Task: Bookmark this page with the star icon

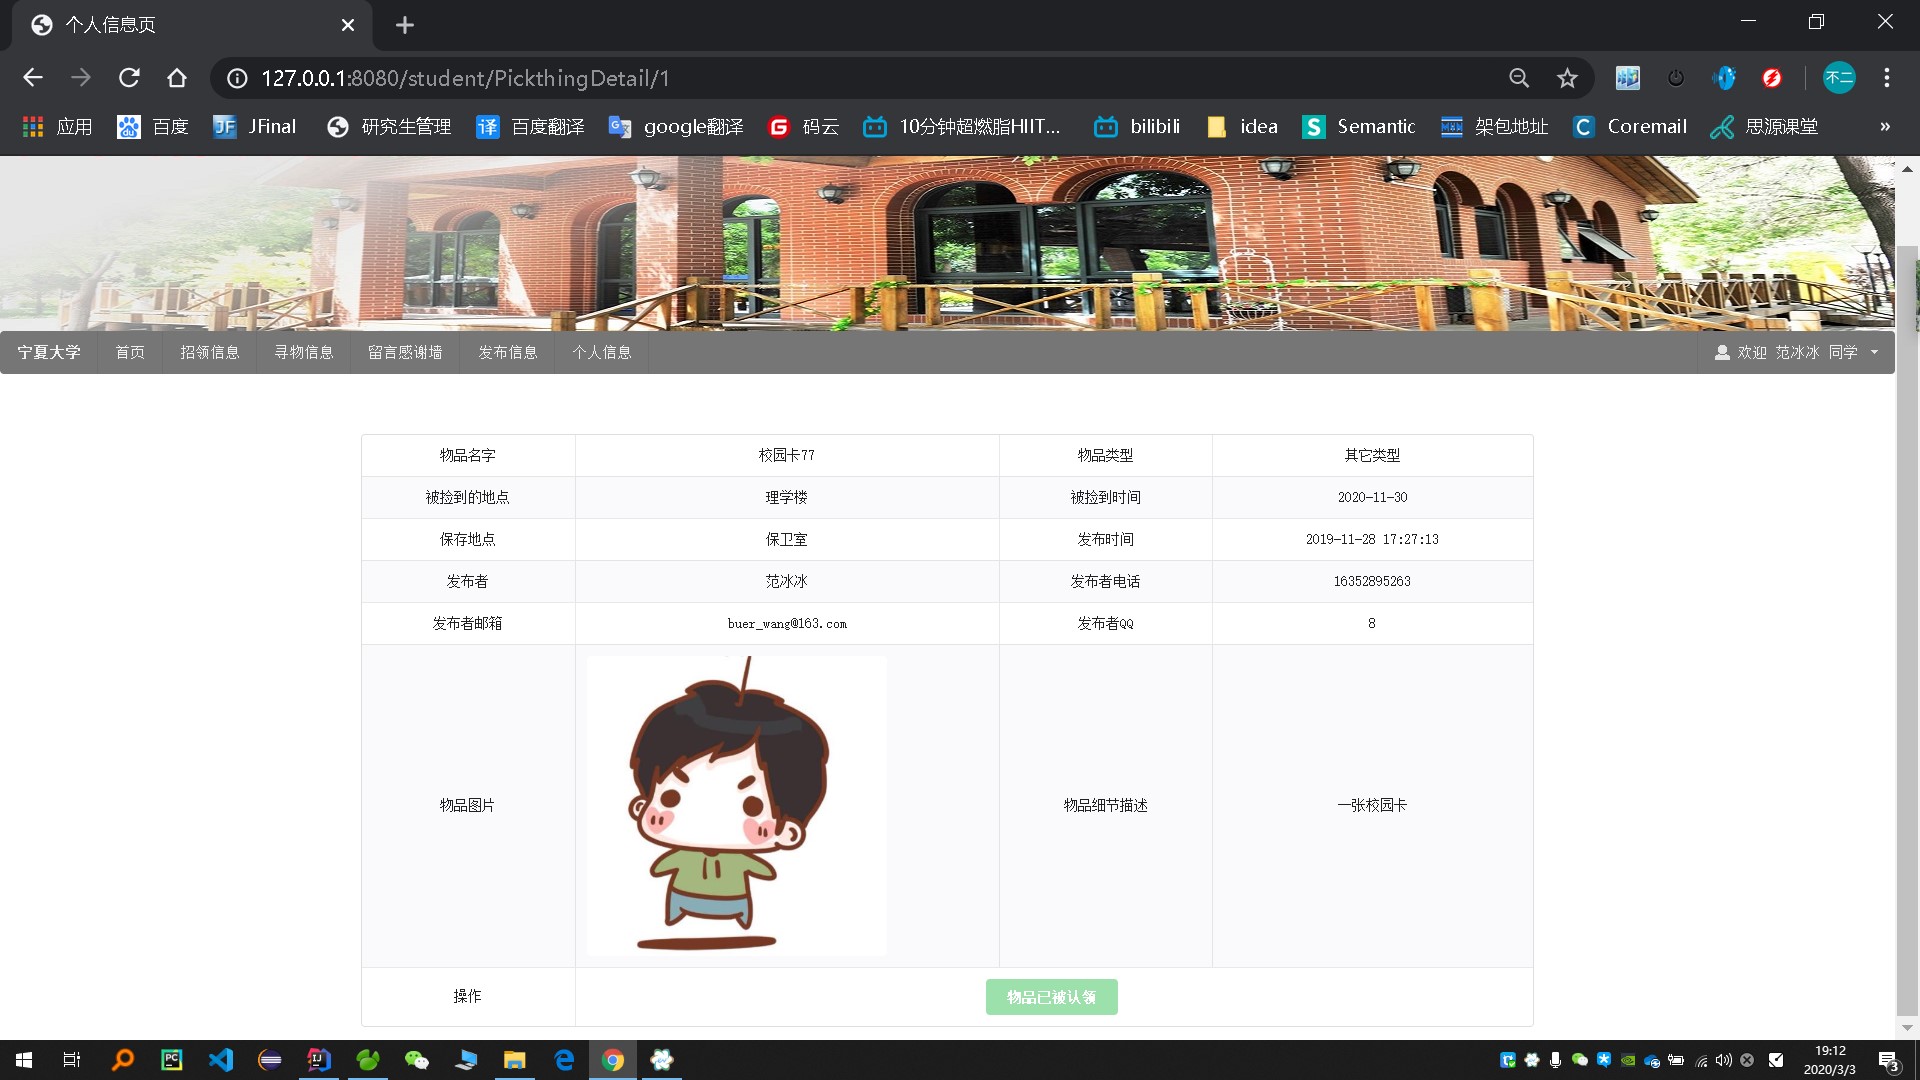Action: pos(1567,78)
